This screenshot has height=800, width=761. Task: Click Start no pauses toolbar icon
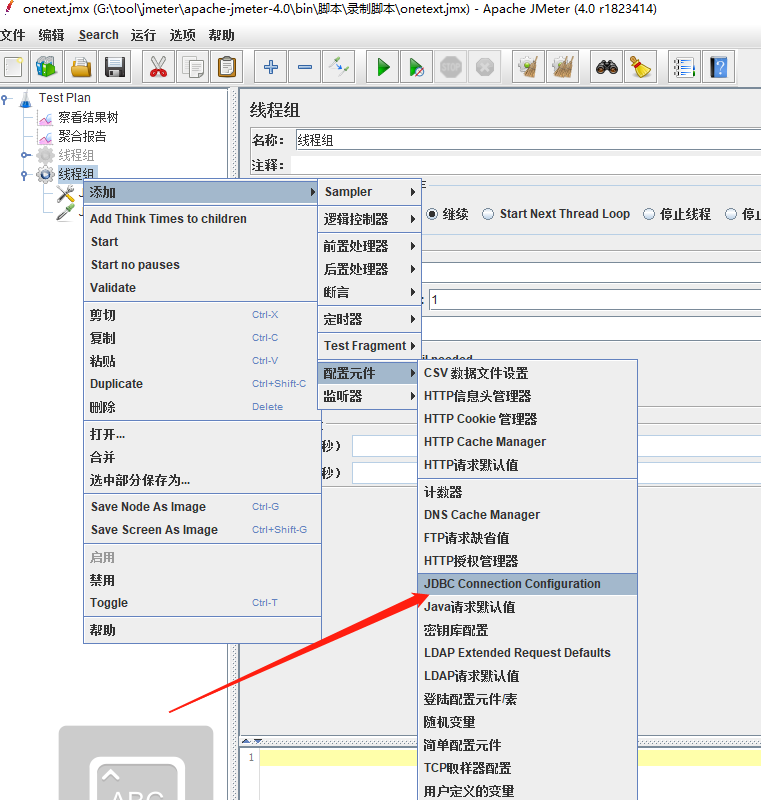click(417, 67)
